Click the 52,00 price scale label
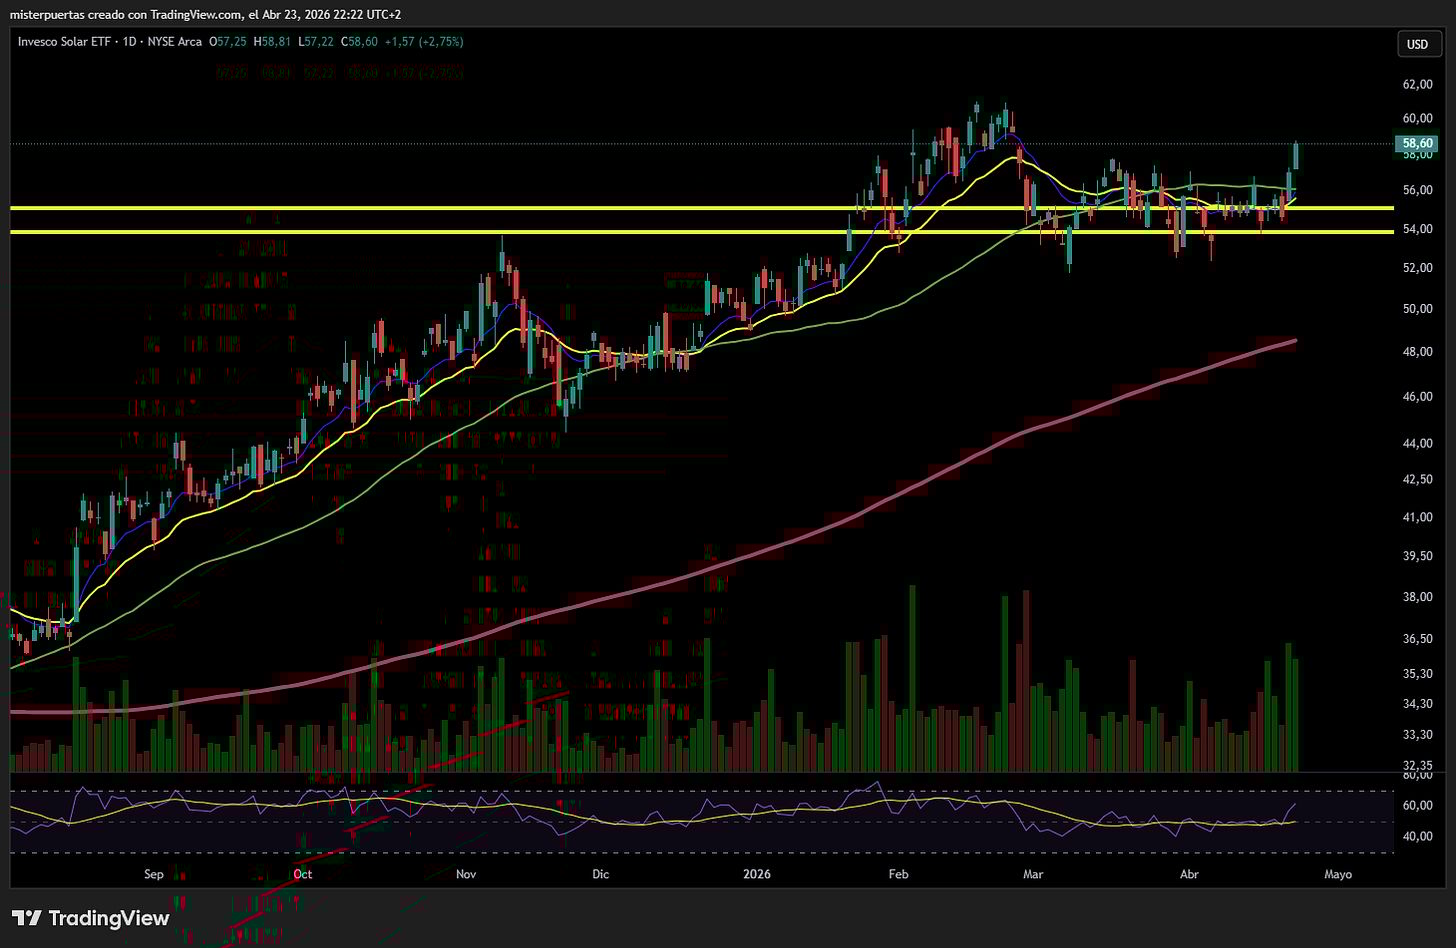Viewport: 1456px width, 948px height. (1418, 268)
